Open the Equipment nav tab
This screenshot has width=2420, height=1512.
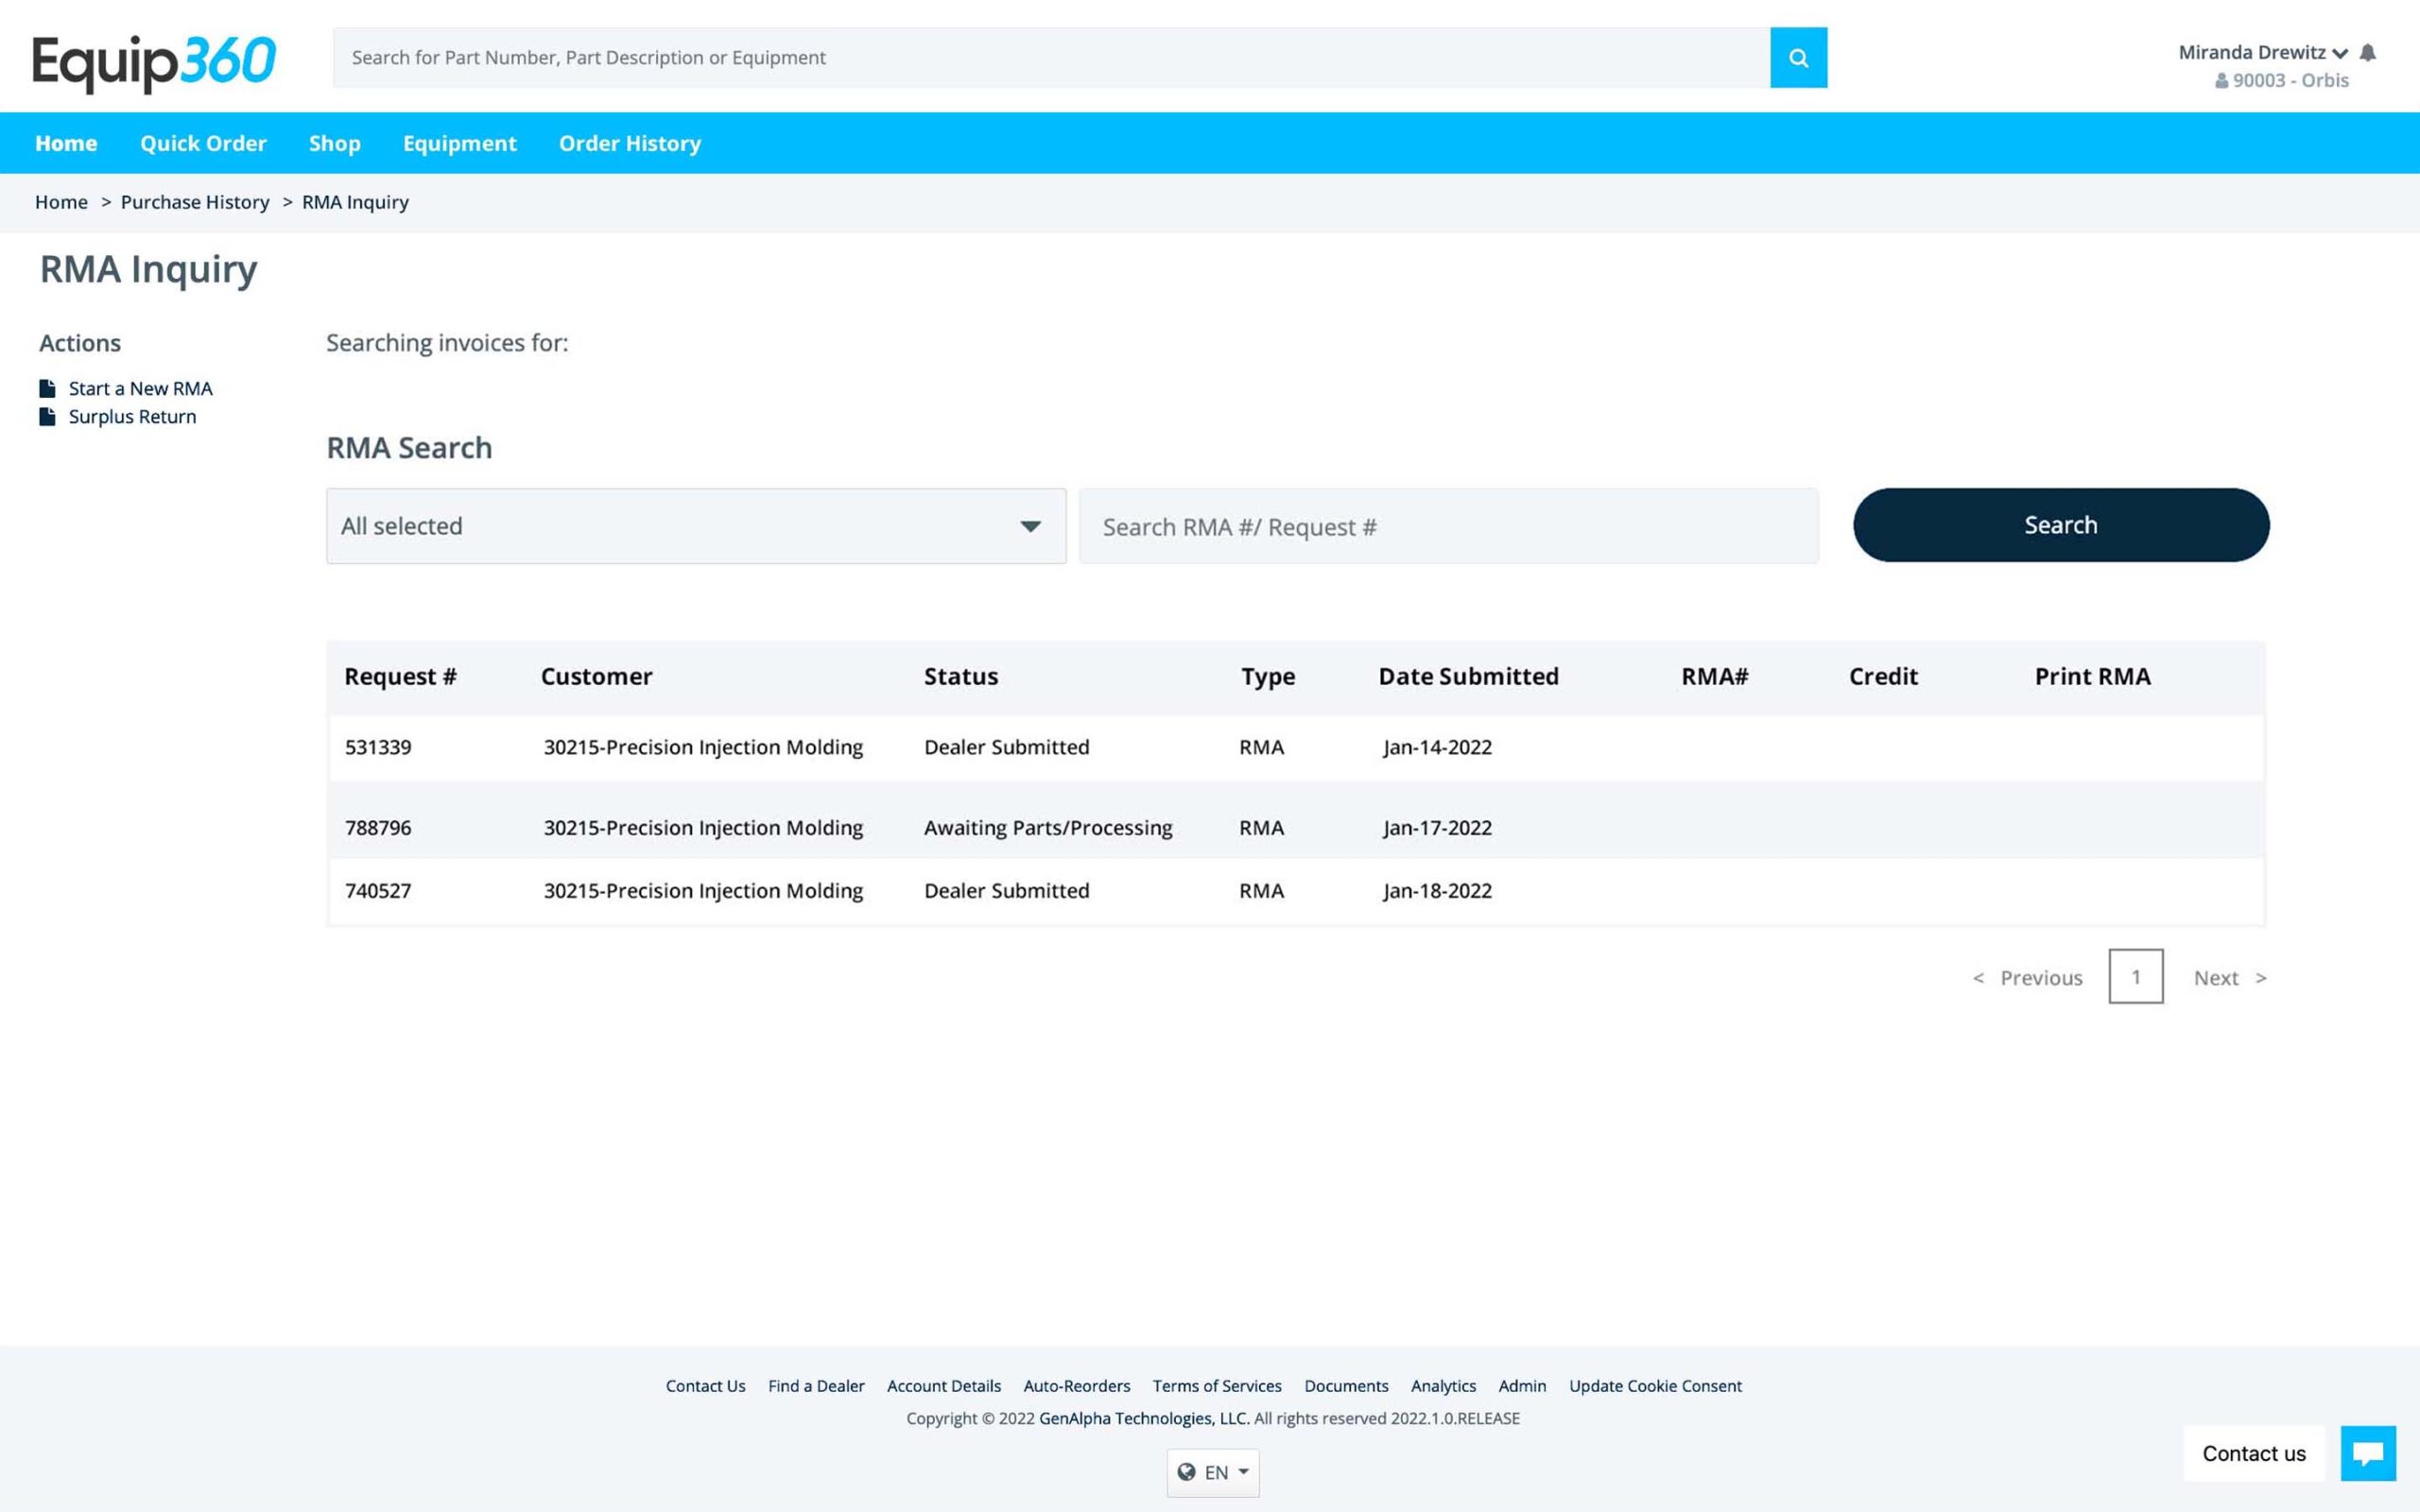point(460,143)
